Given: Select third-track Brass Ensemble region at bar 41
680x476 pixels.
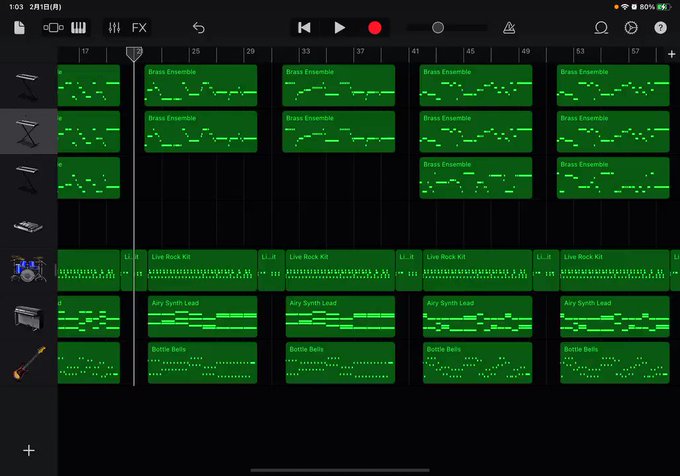Looking at the screenshot, I should 476,178.
